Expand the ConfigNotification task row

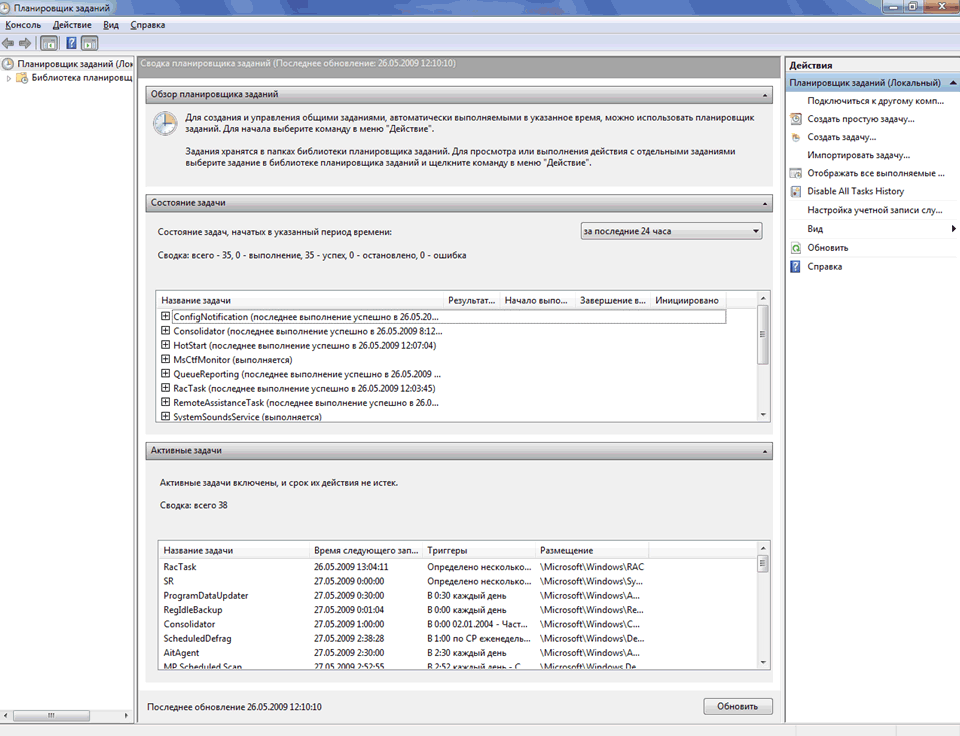click(166, 316)
